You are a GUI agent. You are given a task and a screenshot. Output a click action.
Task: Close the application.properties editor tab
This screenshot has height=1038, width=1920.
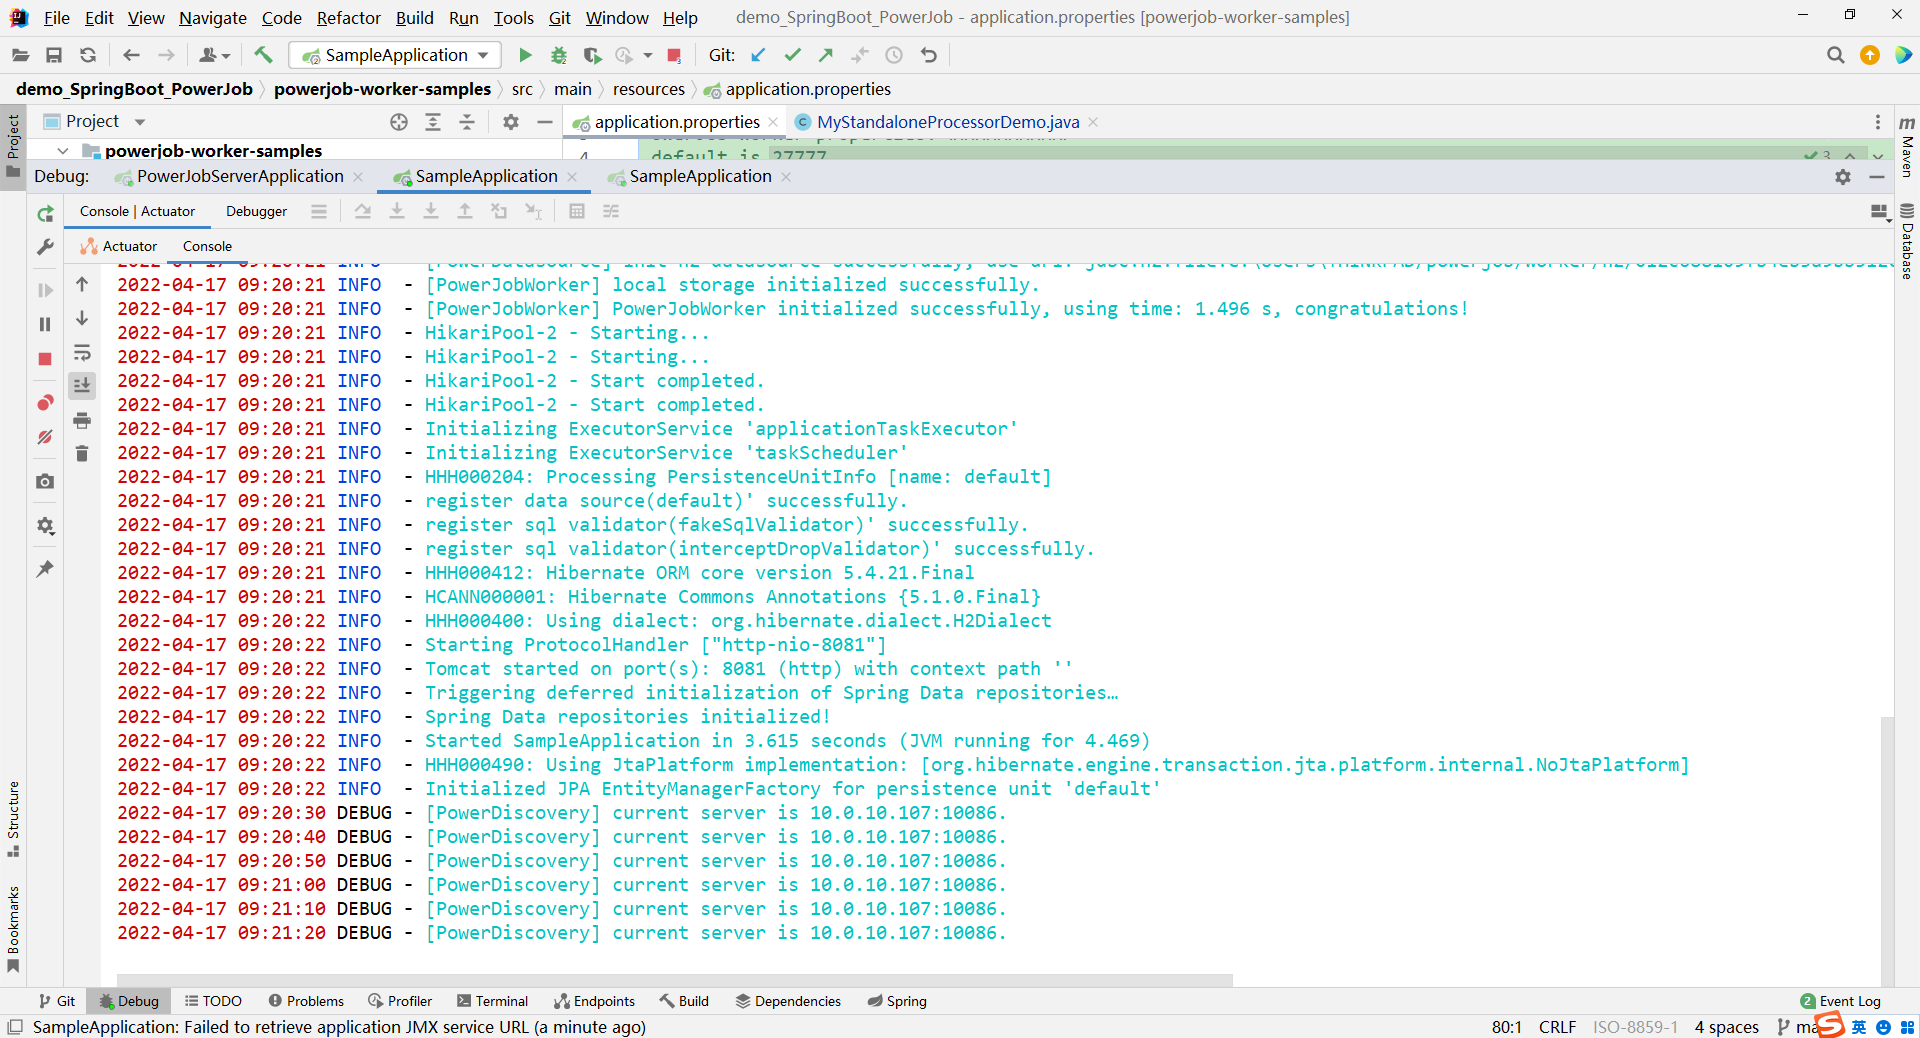773,122
